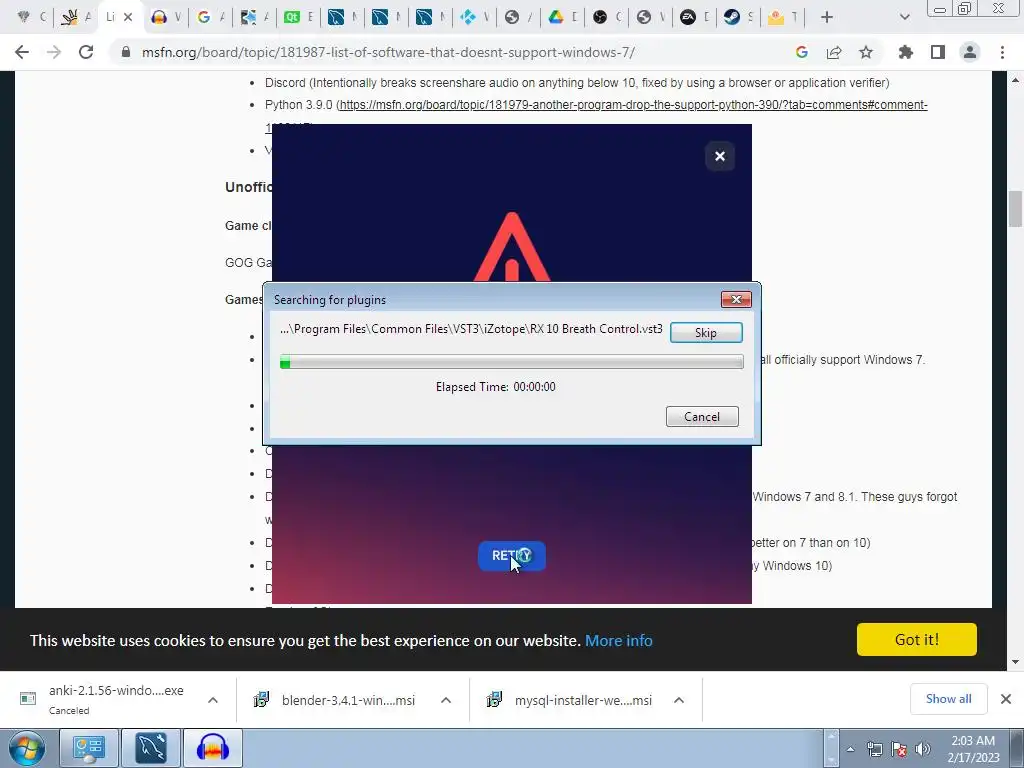Open the Action Center flag icon
Image resolution: width=1024 pixels, height=768 pixels.
click(x=899, y=749)
